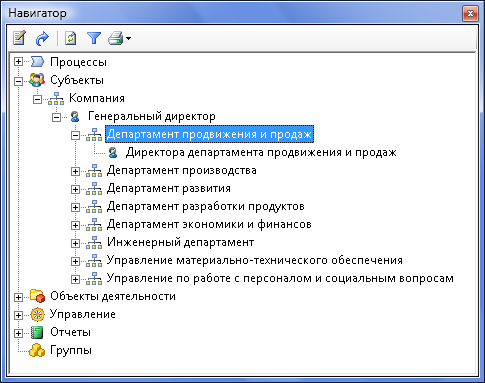Select Объекты деятельности label
This screenshot has height=383, width=485.
(x=113, y=296)
